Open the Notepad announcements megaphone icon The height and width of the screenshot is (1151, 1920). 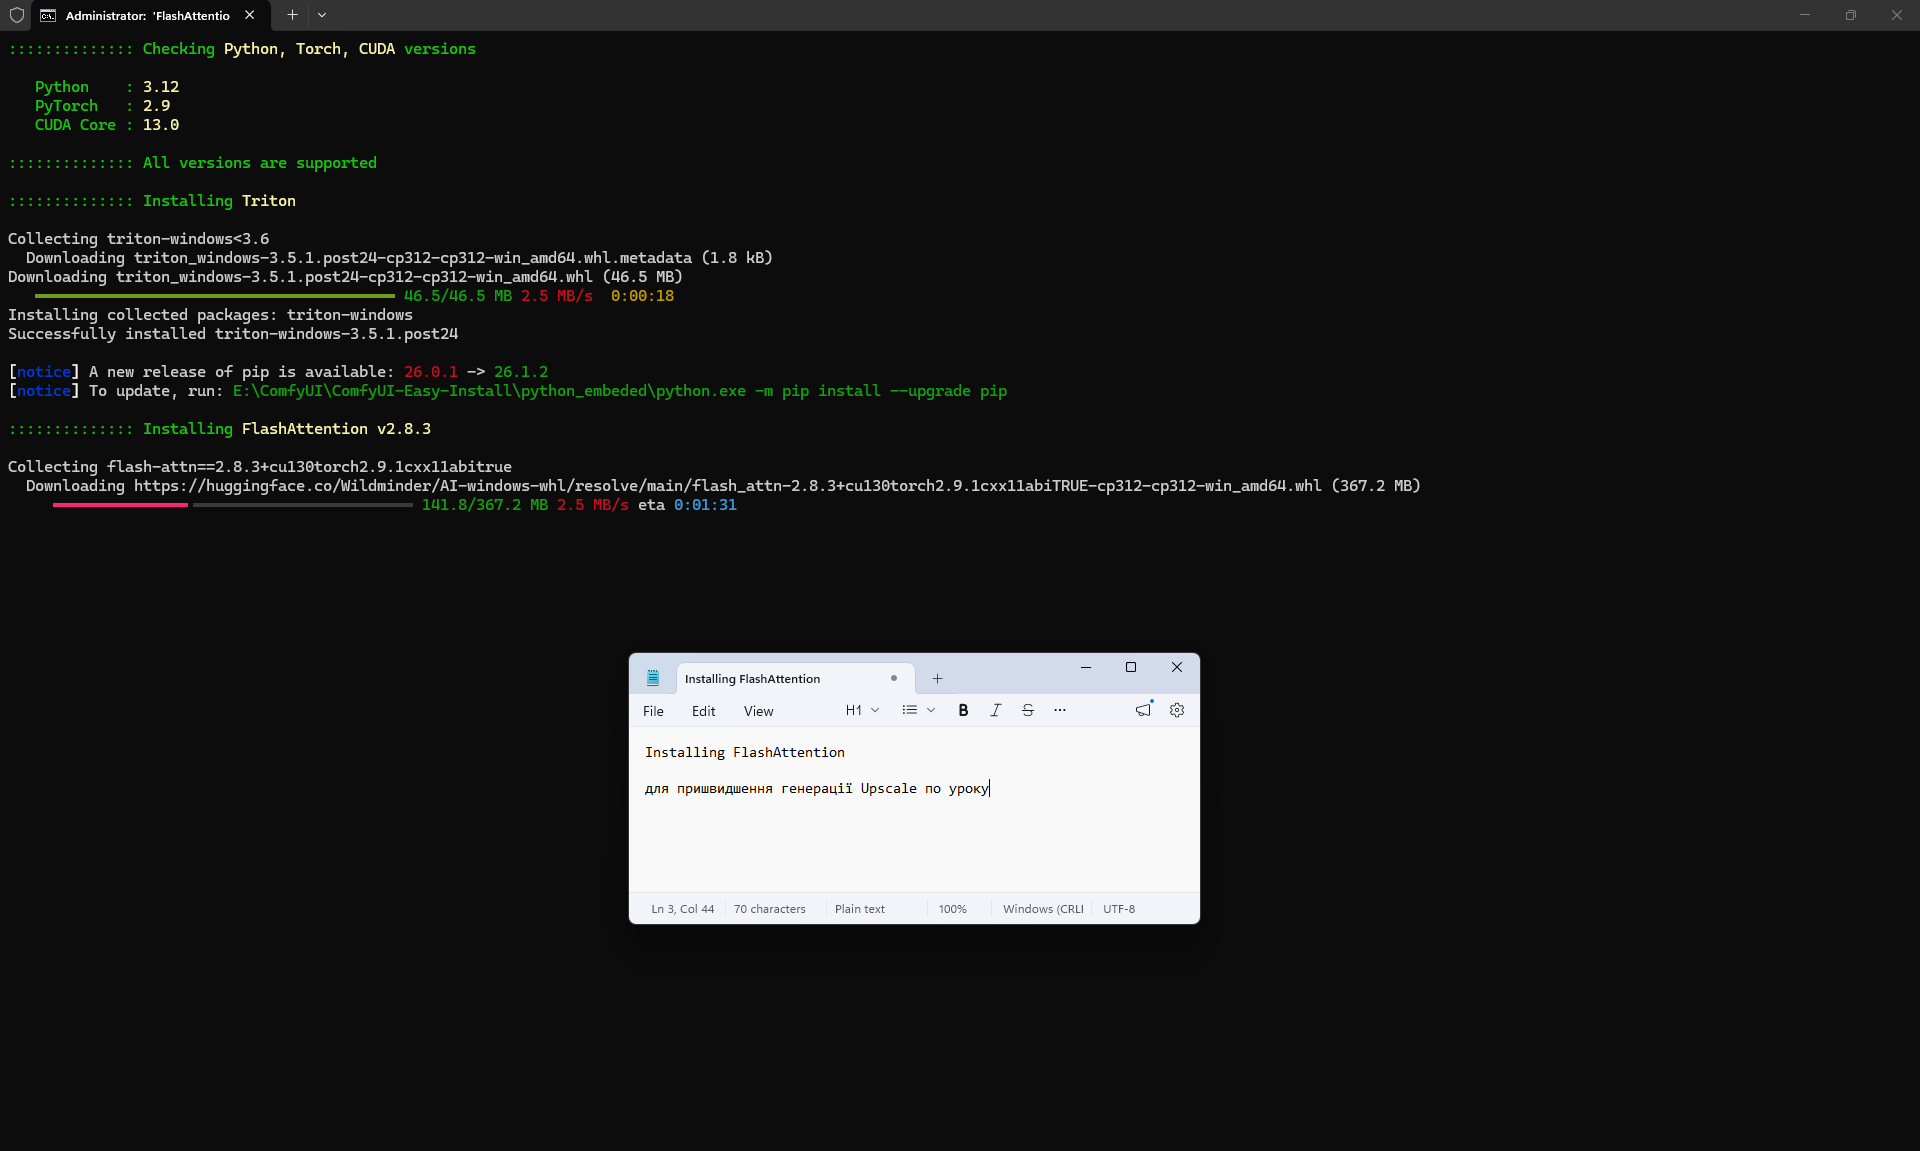[x=1143, y=710]
